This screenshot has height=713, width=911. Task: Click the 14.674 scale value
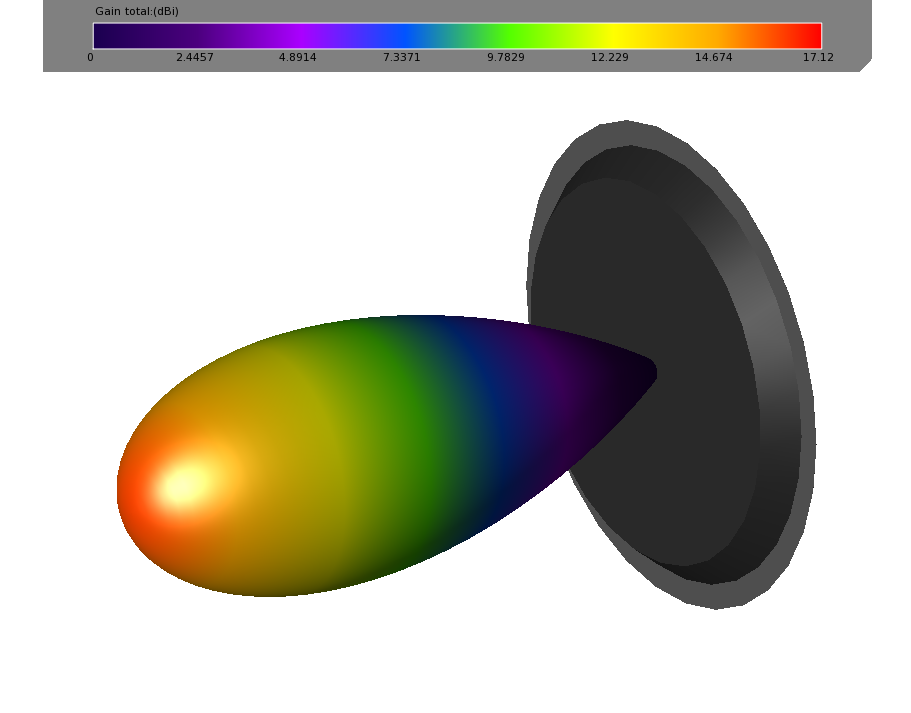(713, 57)
